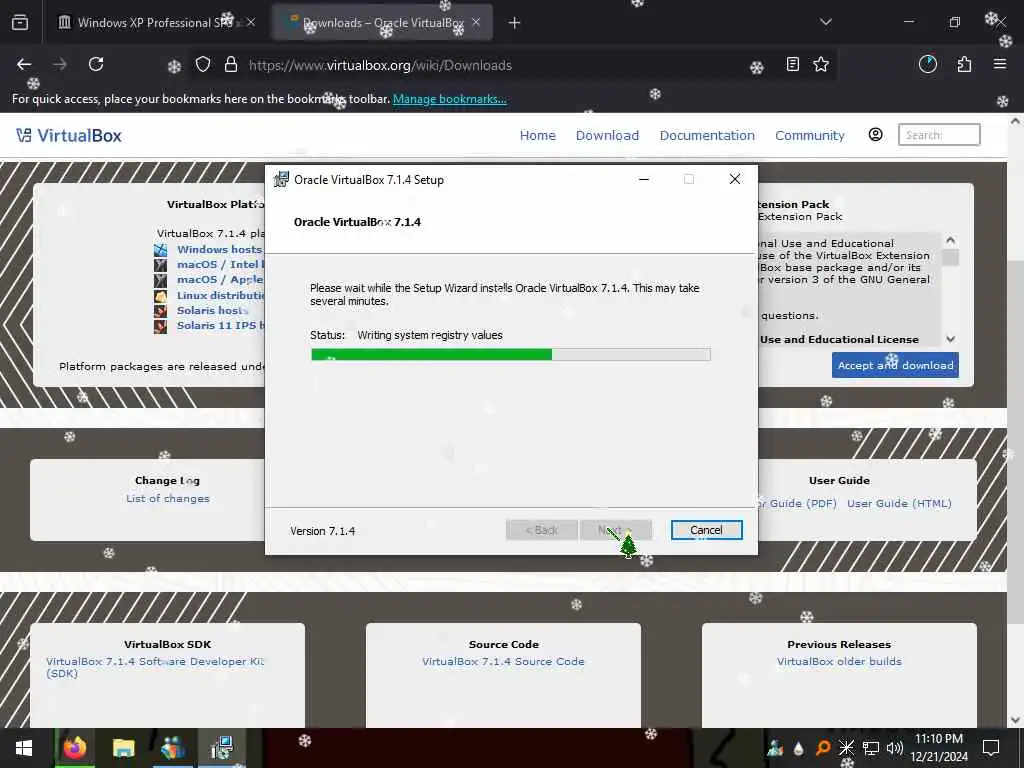Open the List of changes link

coord(168,498)
